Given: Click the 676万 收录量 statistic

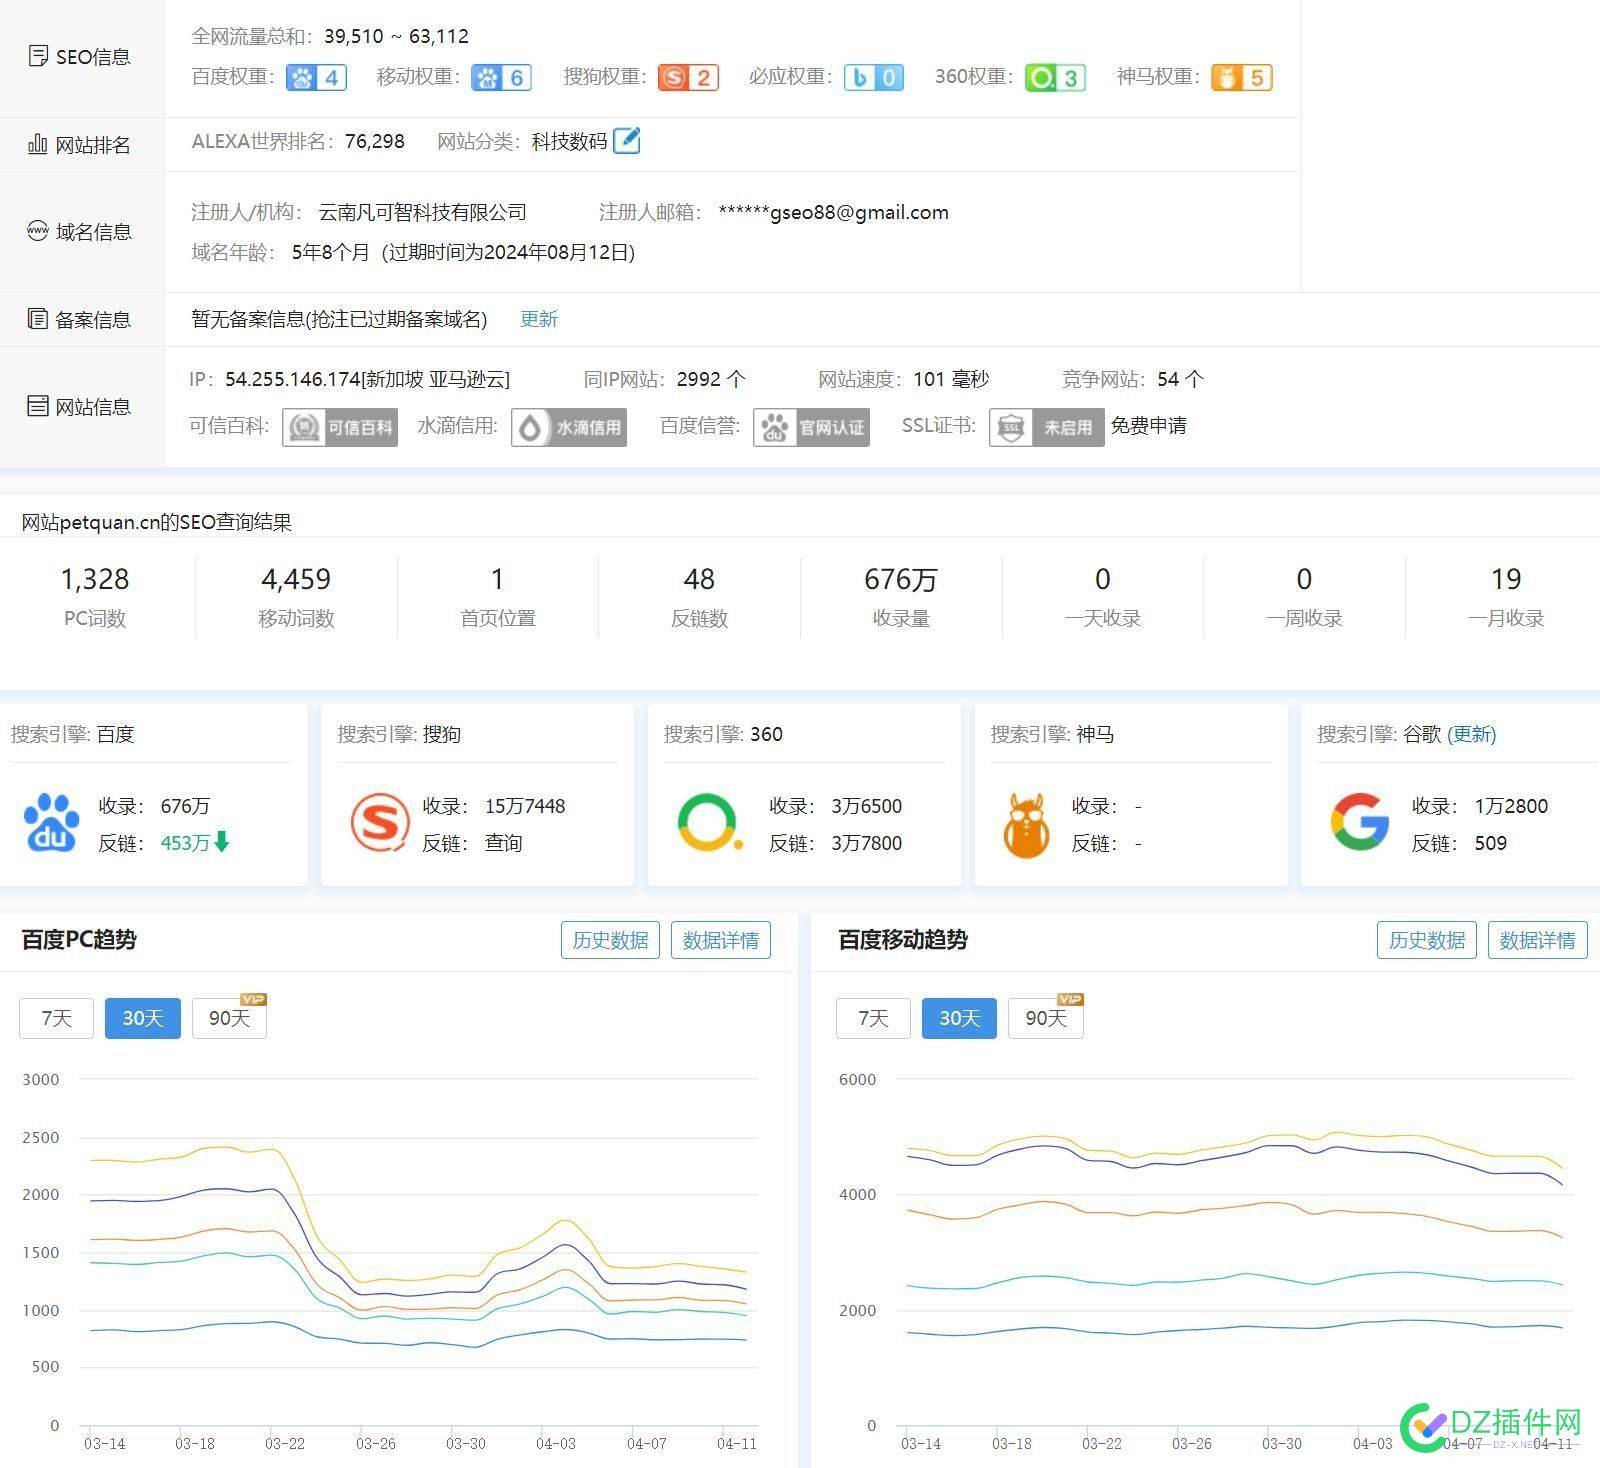Looking at the screenshot, I should click(901, 597).
